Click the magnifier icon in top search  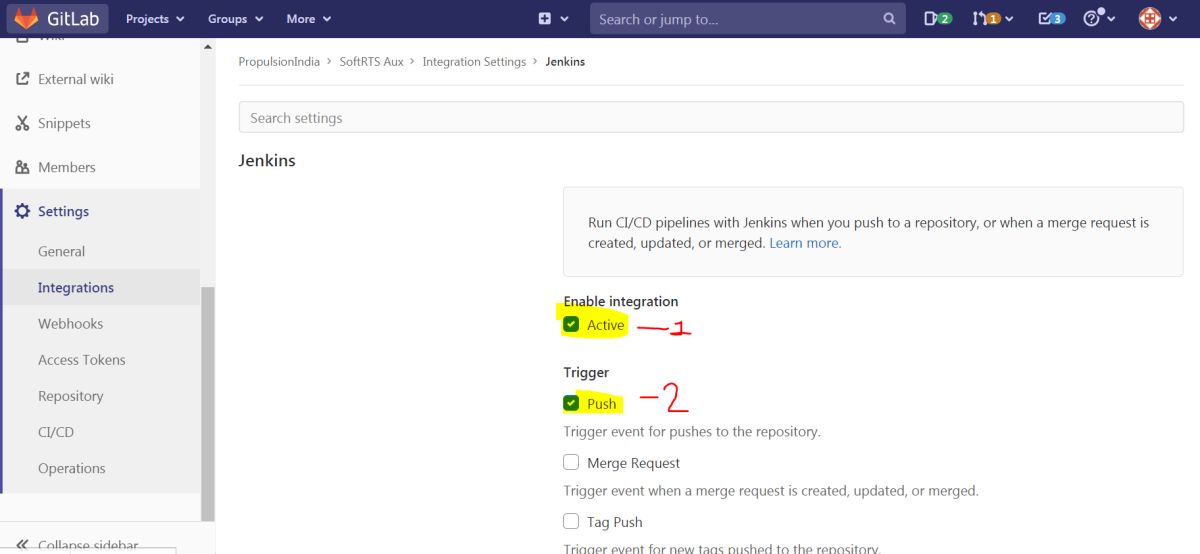click(889, 19)
